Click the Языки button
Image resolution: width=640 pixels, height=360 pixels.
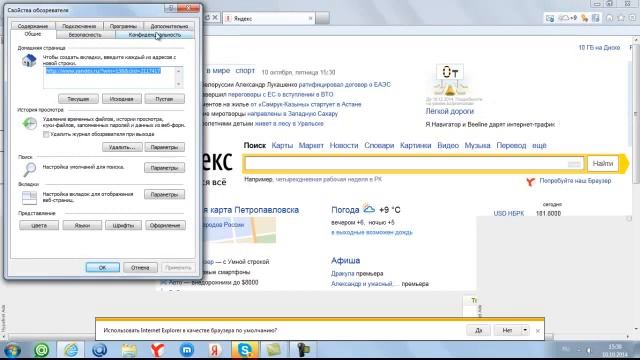pyautogui.click(x=82, y=225)
